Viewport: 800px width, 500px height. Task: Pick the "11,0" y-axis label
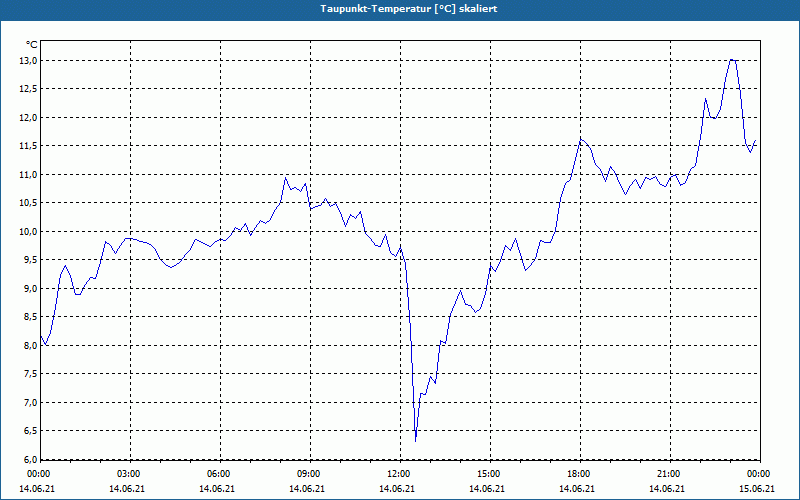click(29, 174)
